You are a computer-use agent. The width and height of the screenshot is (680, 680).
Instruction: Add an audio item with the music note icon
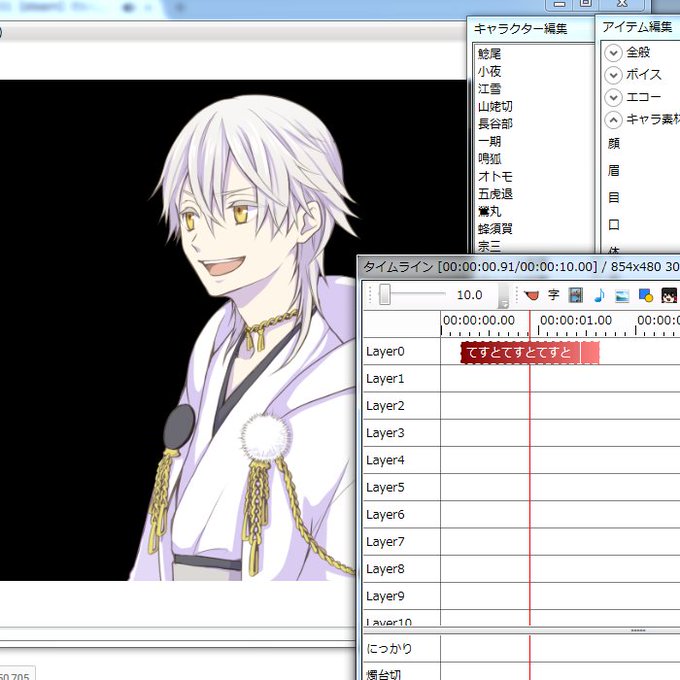tap(599, 295)
